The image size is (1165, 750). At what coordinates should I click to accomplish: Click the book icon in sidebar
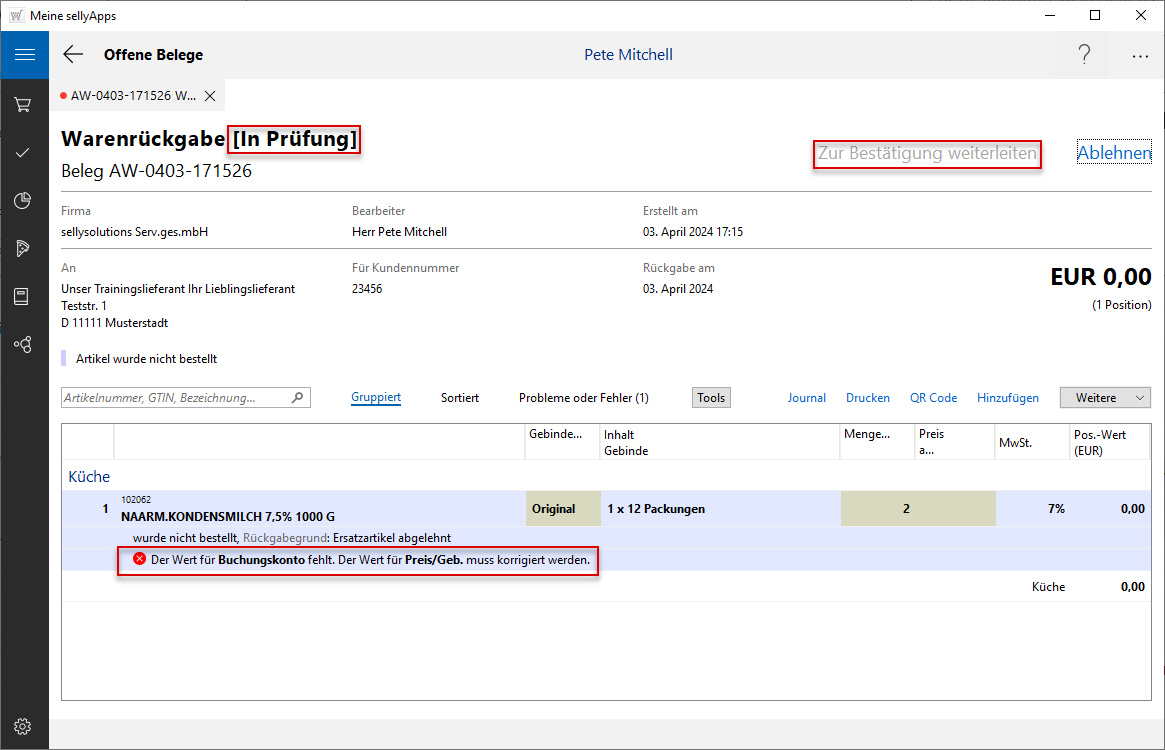click(x=24, y=296)
